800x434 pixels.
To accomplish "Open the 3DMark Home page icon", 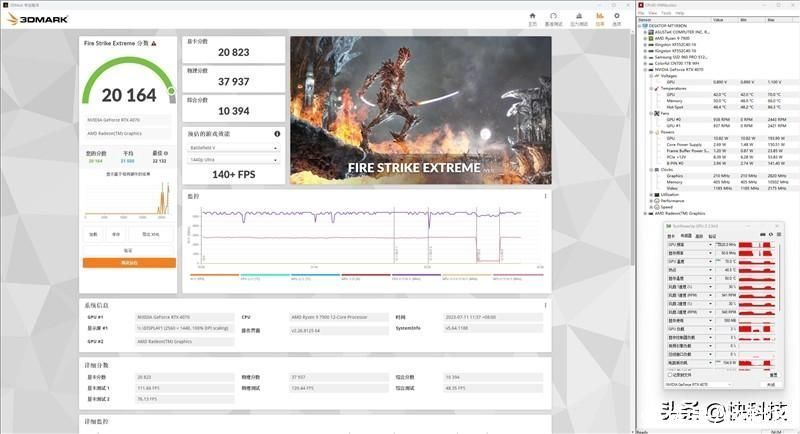I will coord(532,16).
